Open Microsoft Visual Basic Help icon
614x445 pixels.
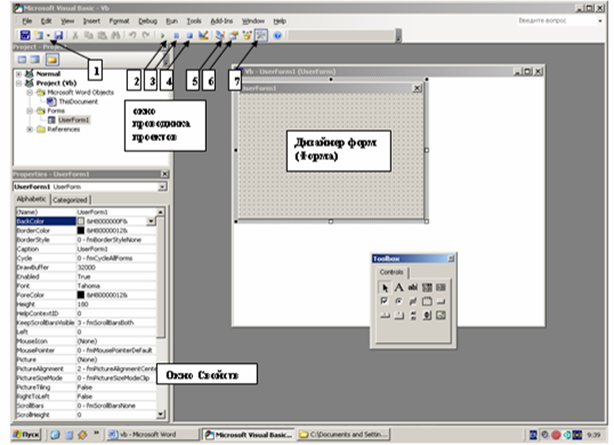click(276, 35)
